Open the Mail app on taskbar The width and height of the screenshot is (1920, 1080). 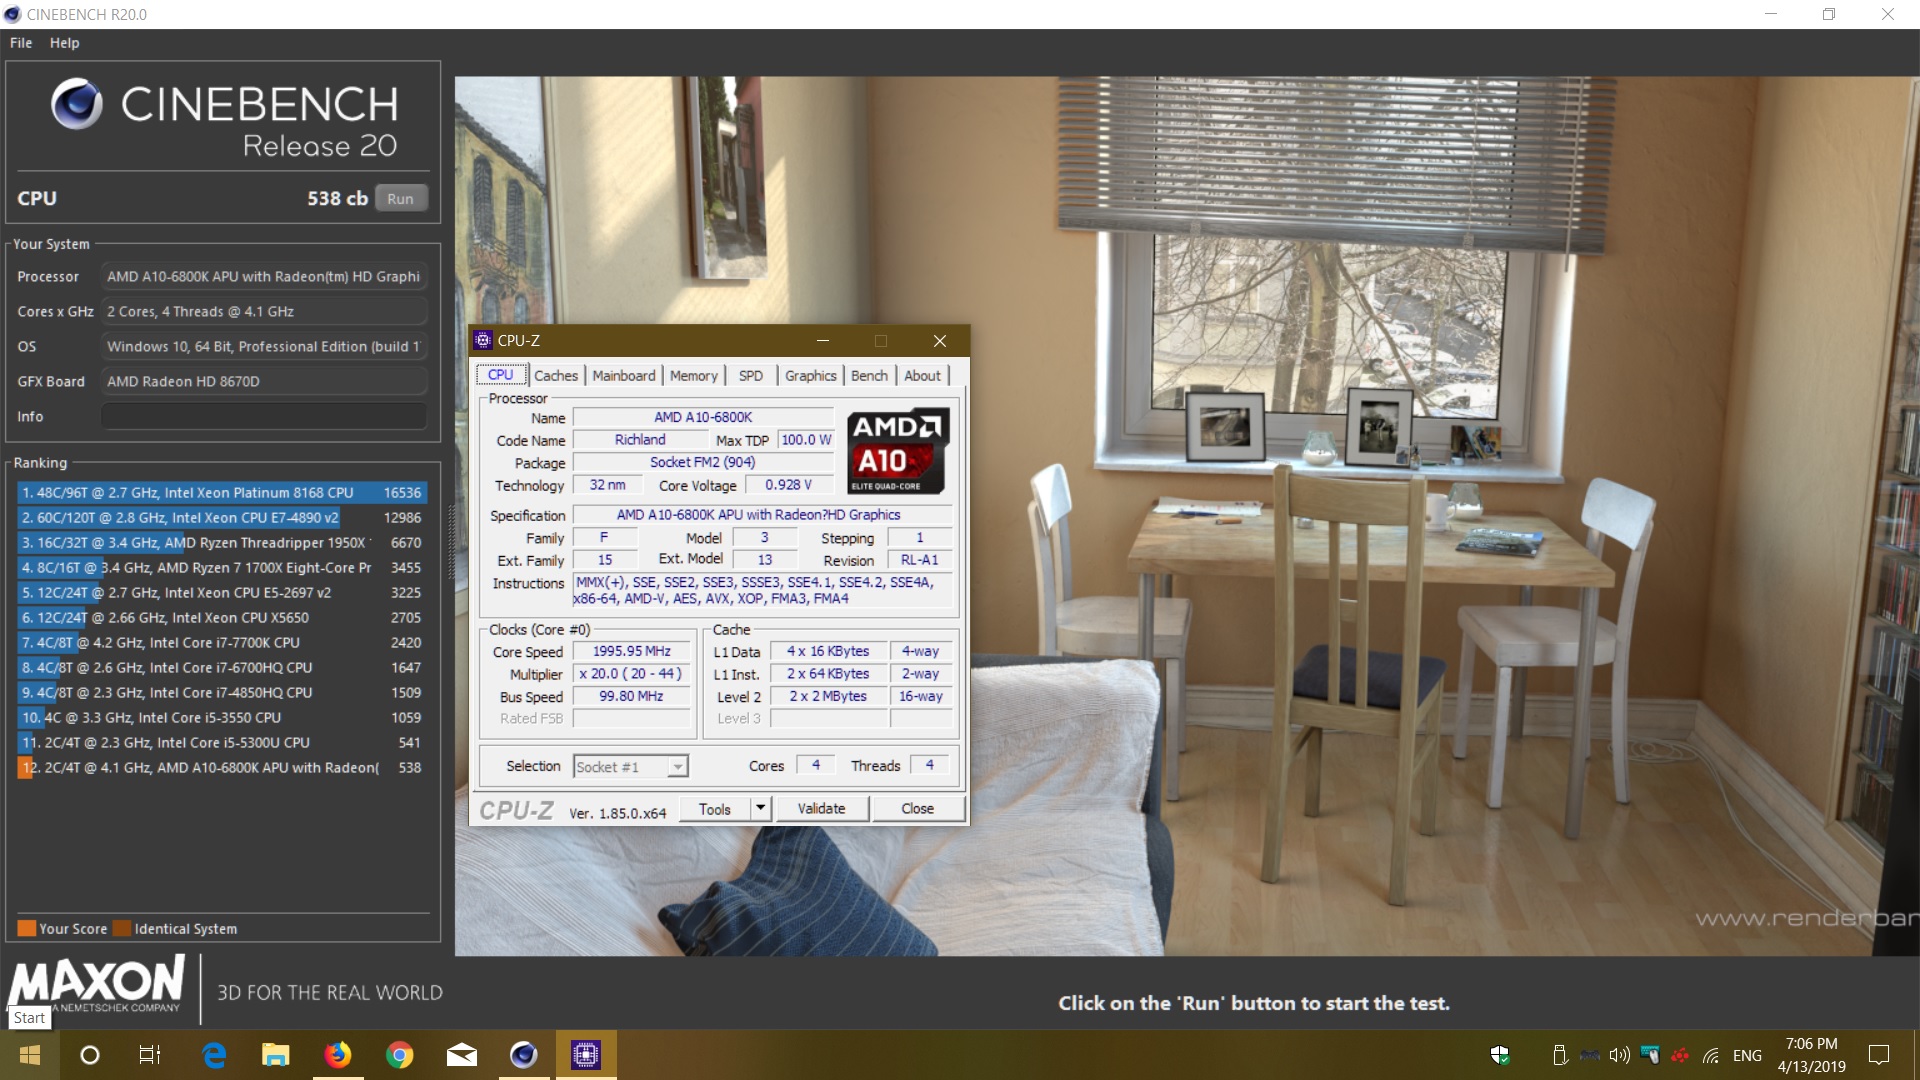point(461,1055)
